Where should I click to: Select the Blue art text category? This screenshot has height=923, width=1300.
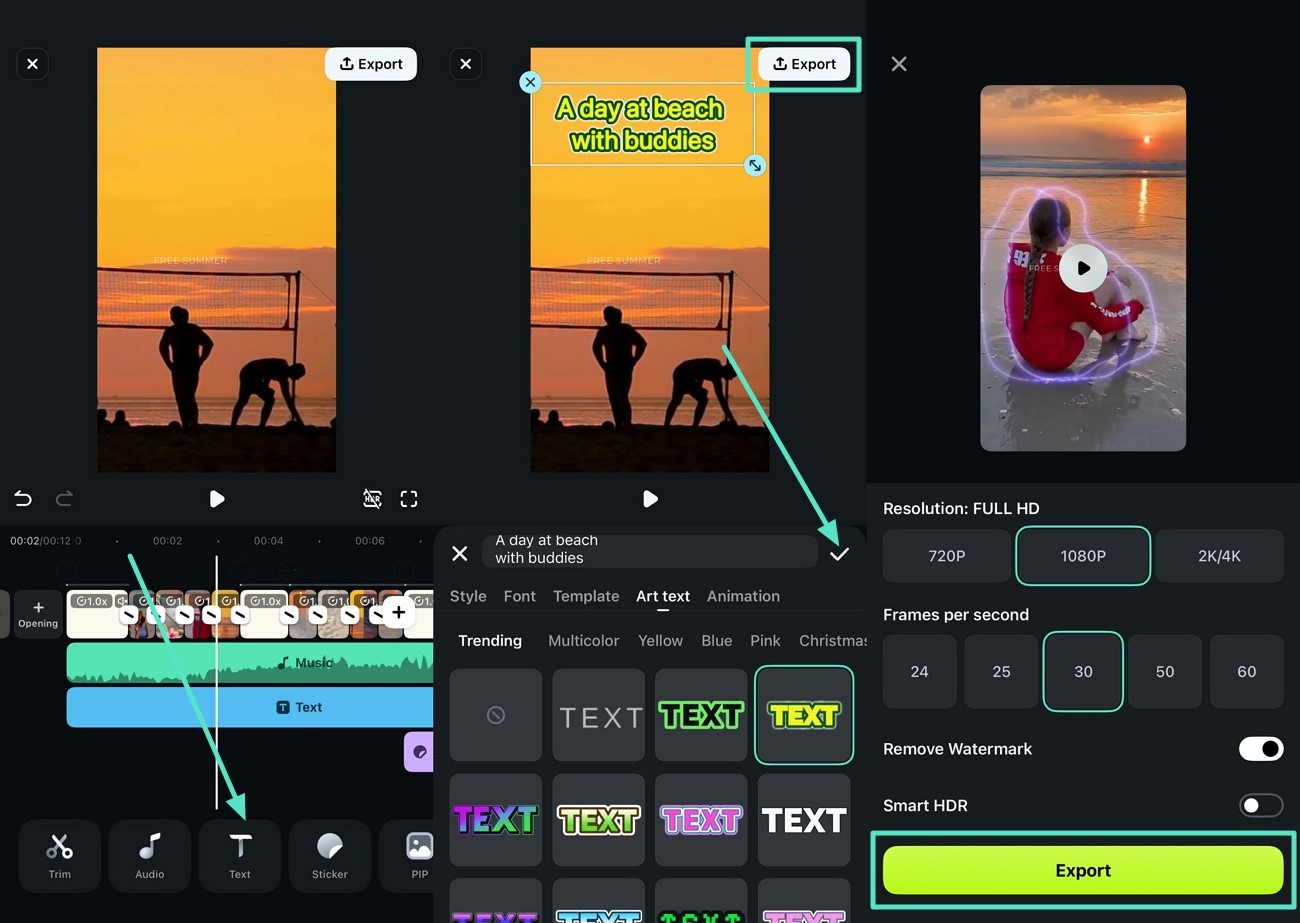point(717,640)
